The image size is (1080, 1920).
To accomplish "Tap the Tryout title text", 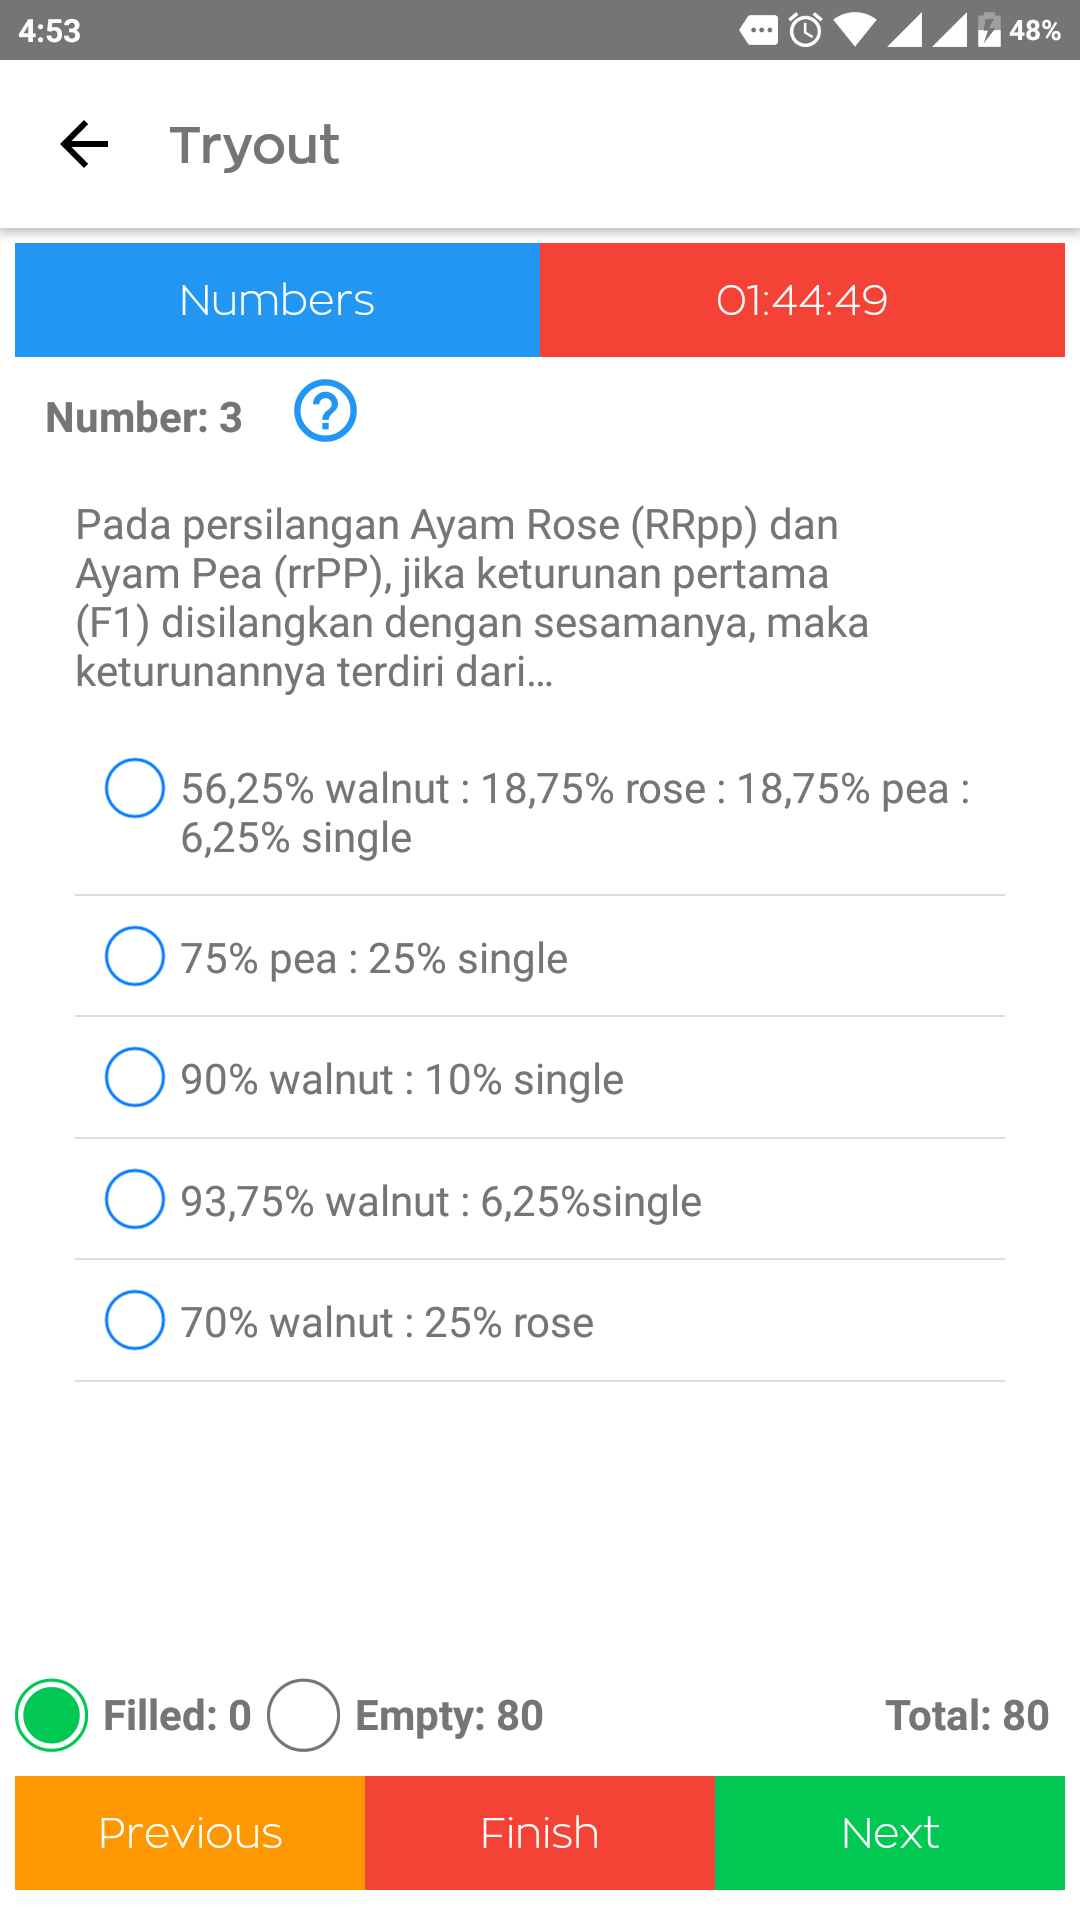I will (x=254, y=145).
